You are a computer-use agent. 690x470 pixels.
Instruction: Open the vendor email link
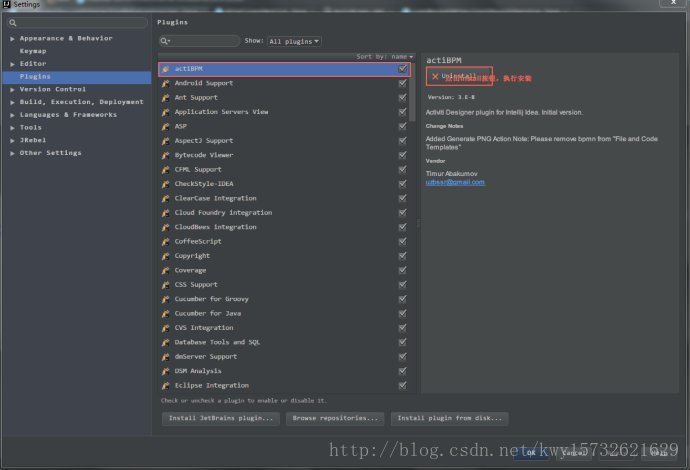(455, 182)
